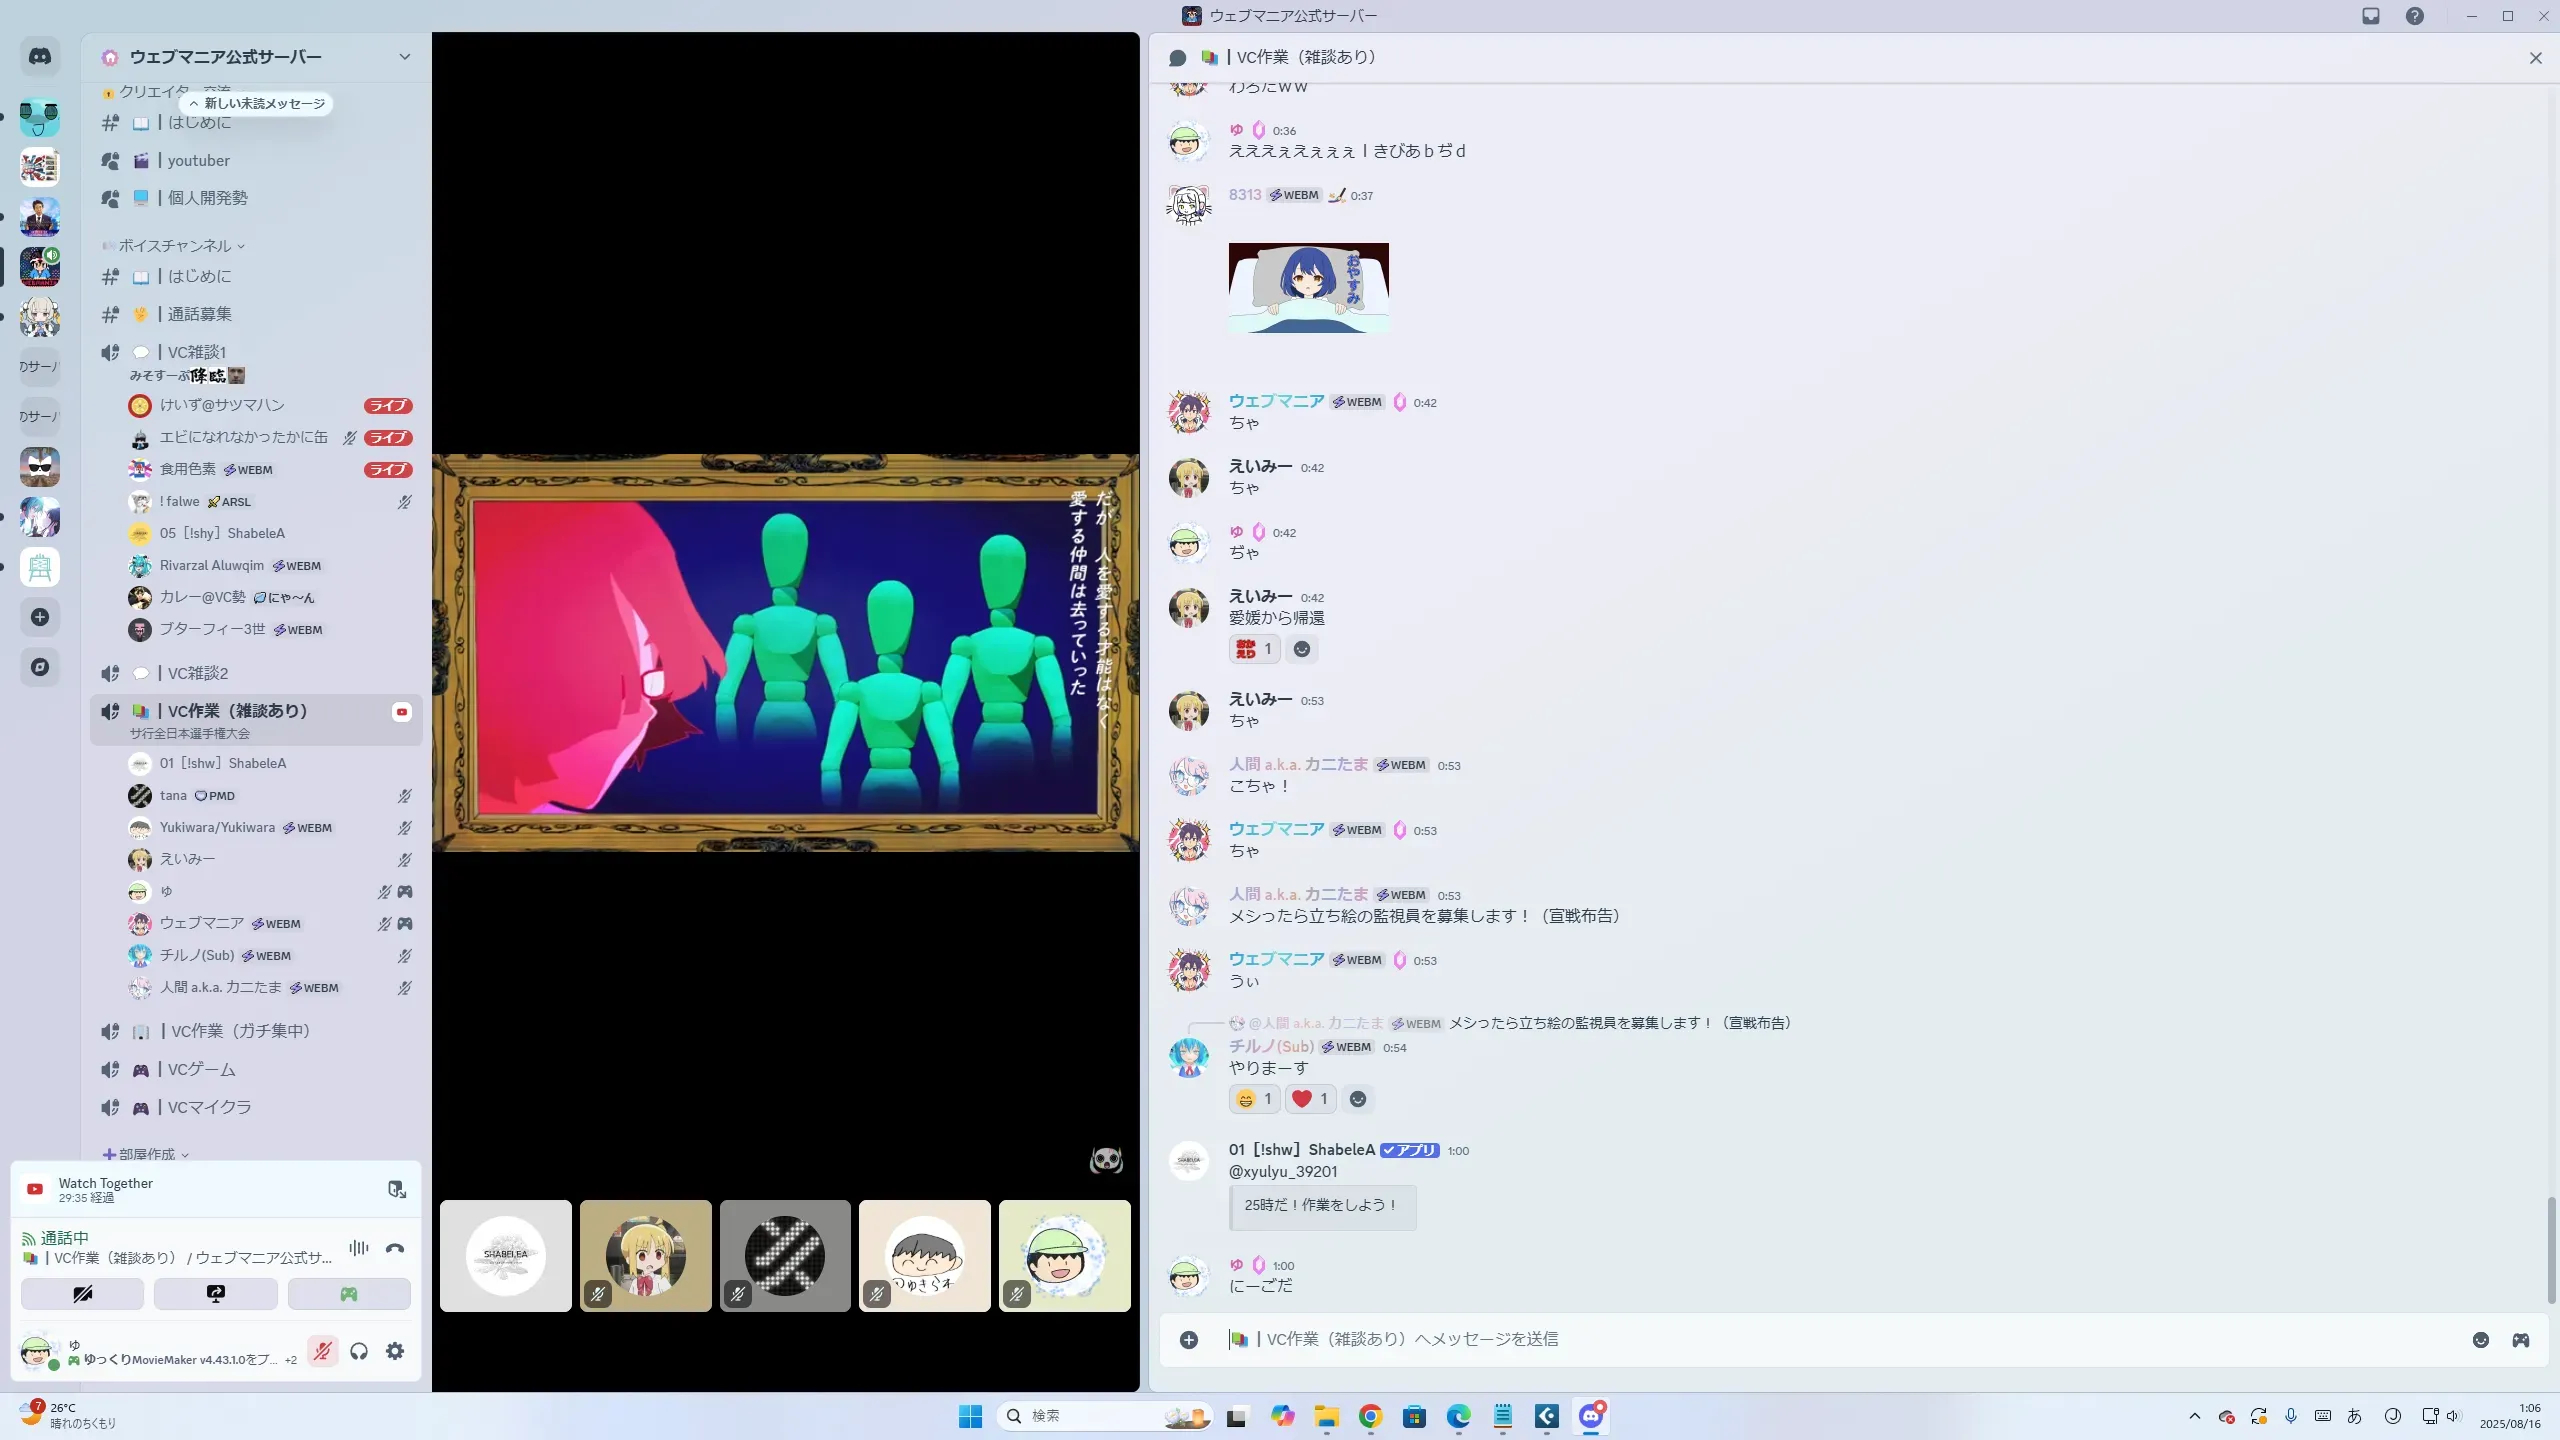Image resolution: width=2560 pixels, height=1440 pixels.
Task: Open noise suppression waveform settings
Action: tap(359, 1248)
